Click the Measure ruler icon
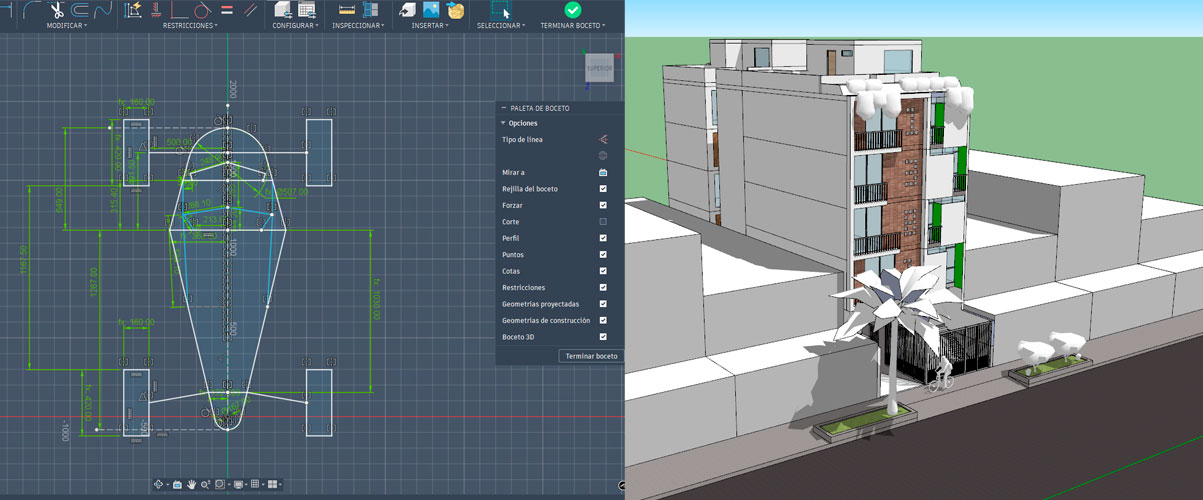1203x500 pixels. (x=347, y=10)
